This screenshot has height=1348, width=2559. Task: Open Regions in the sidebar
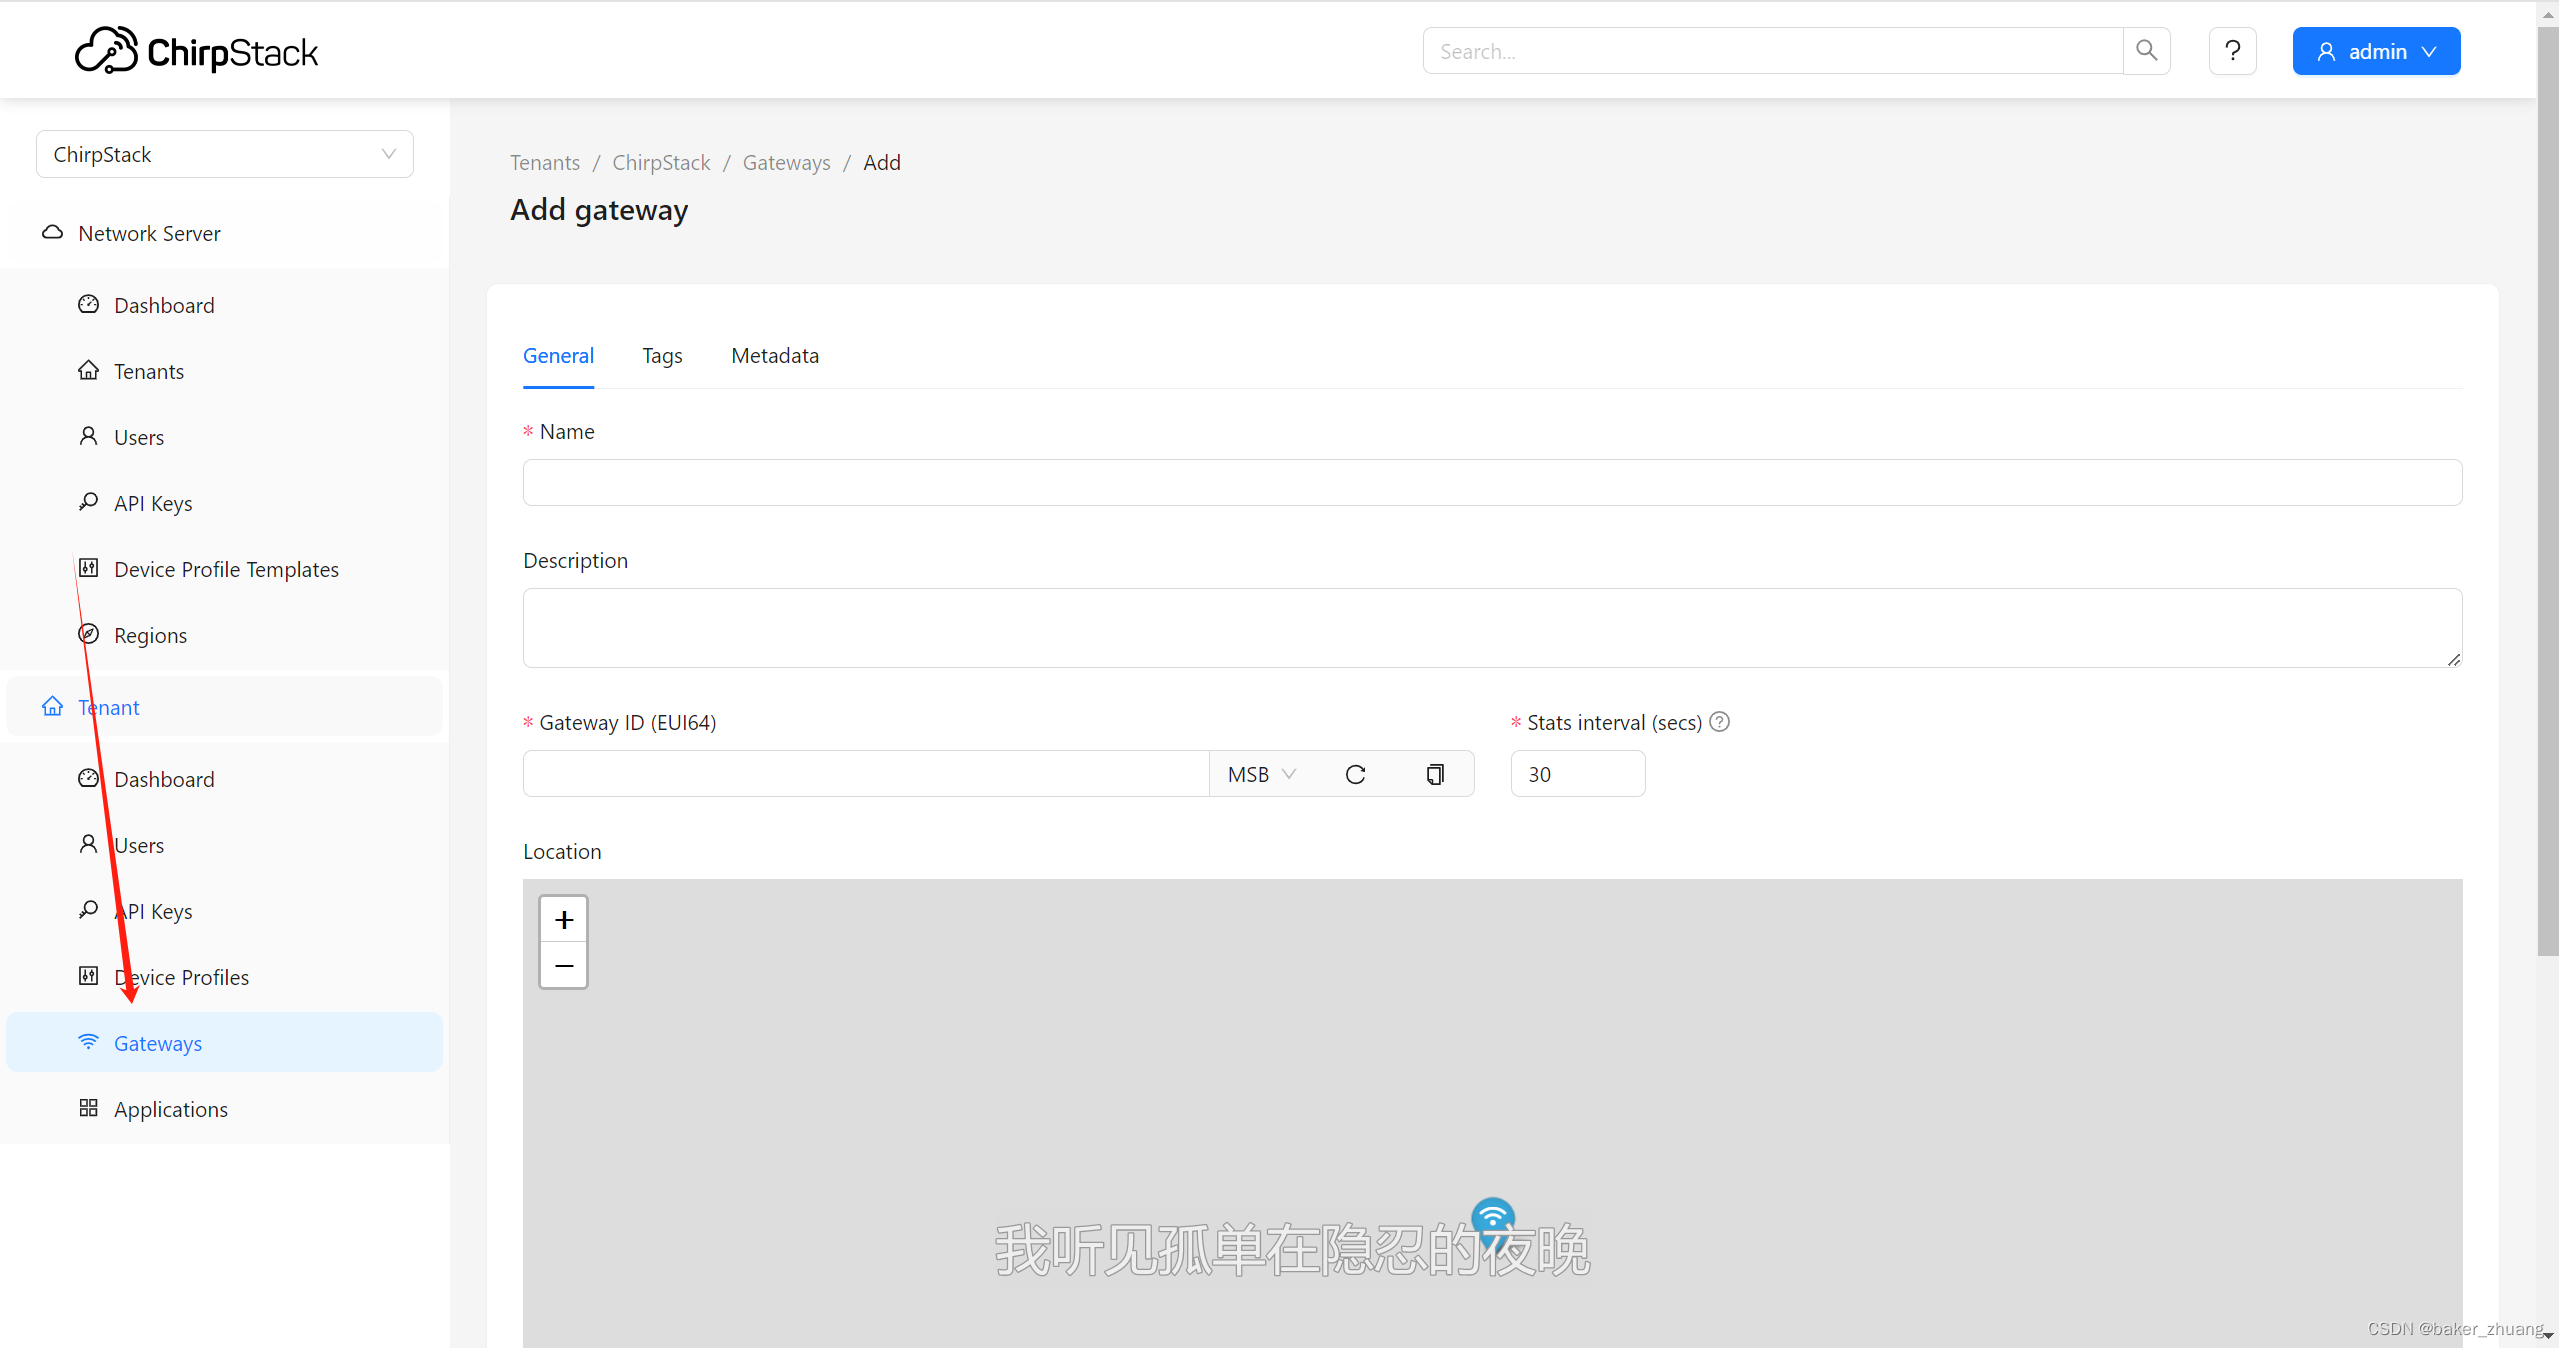[150, 635]
